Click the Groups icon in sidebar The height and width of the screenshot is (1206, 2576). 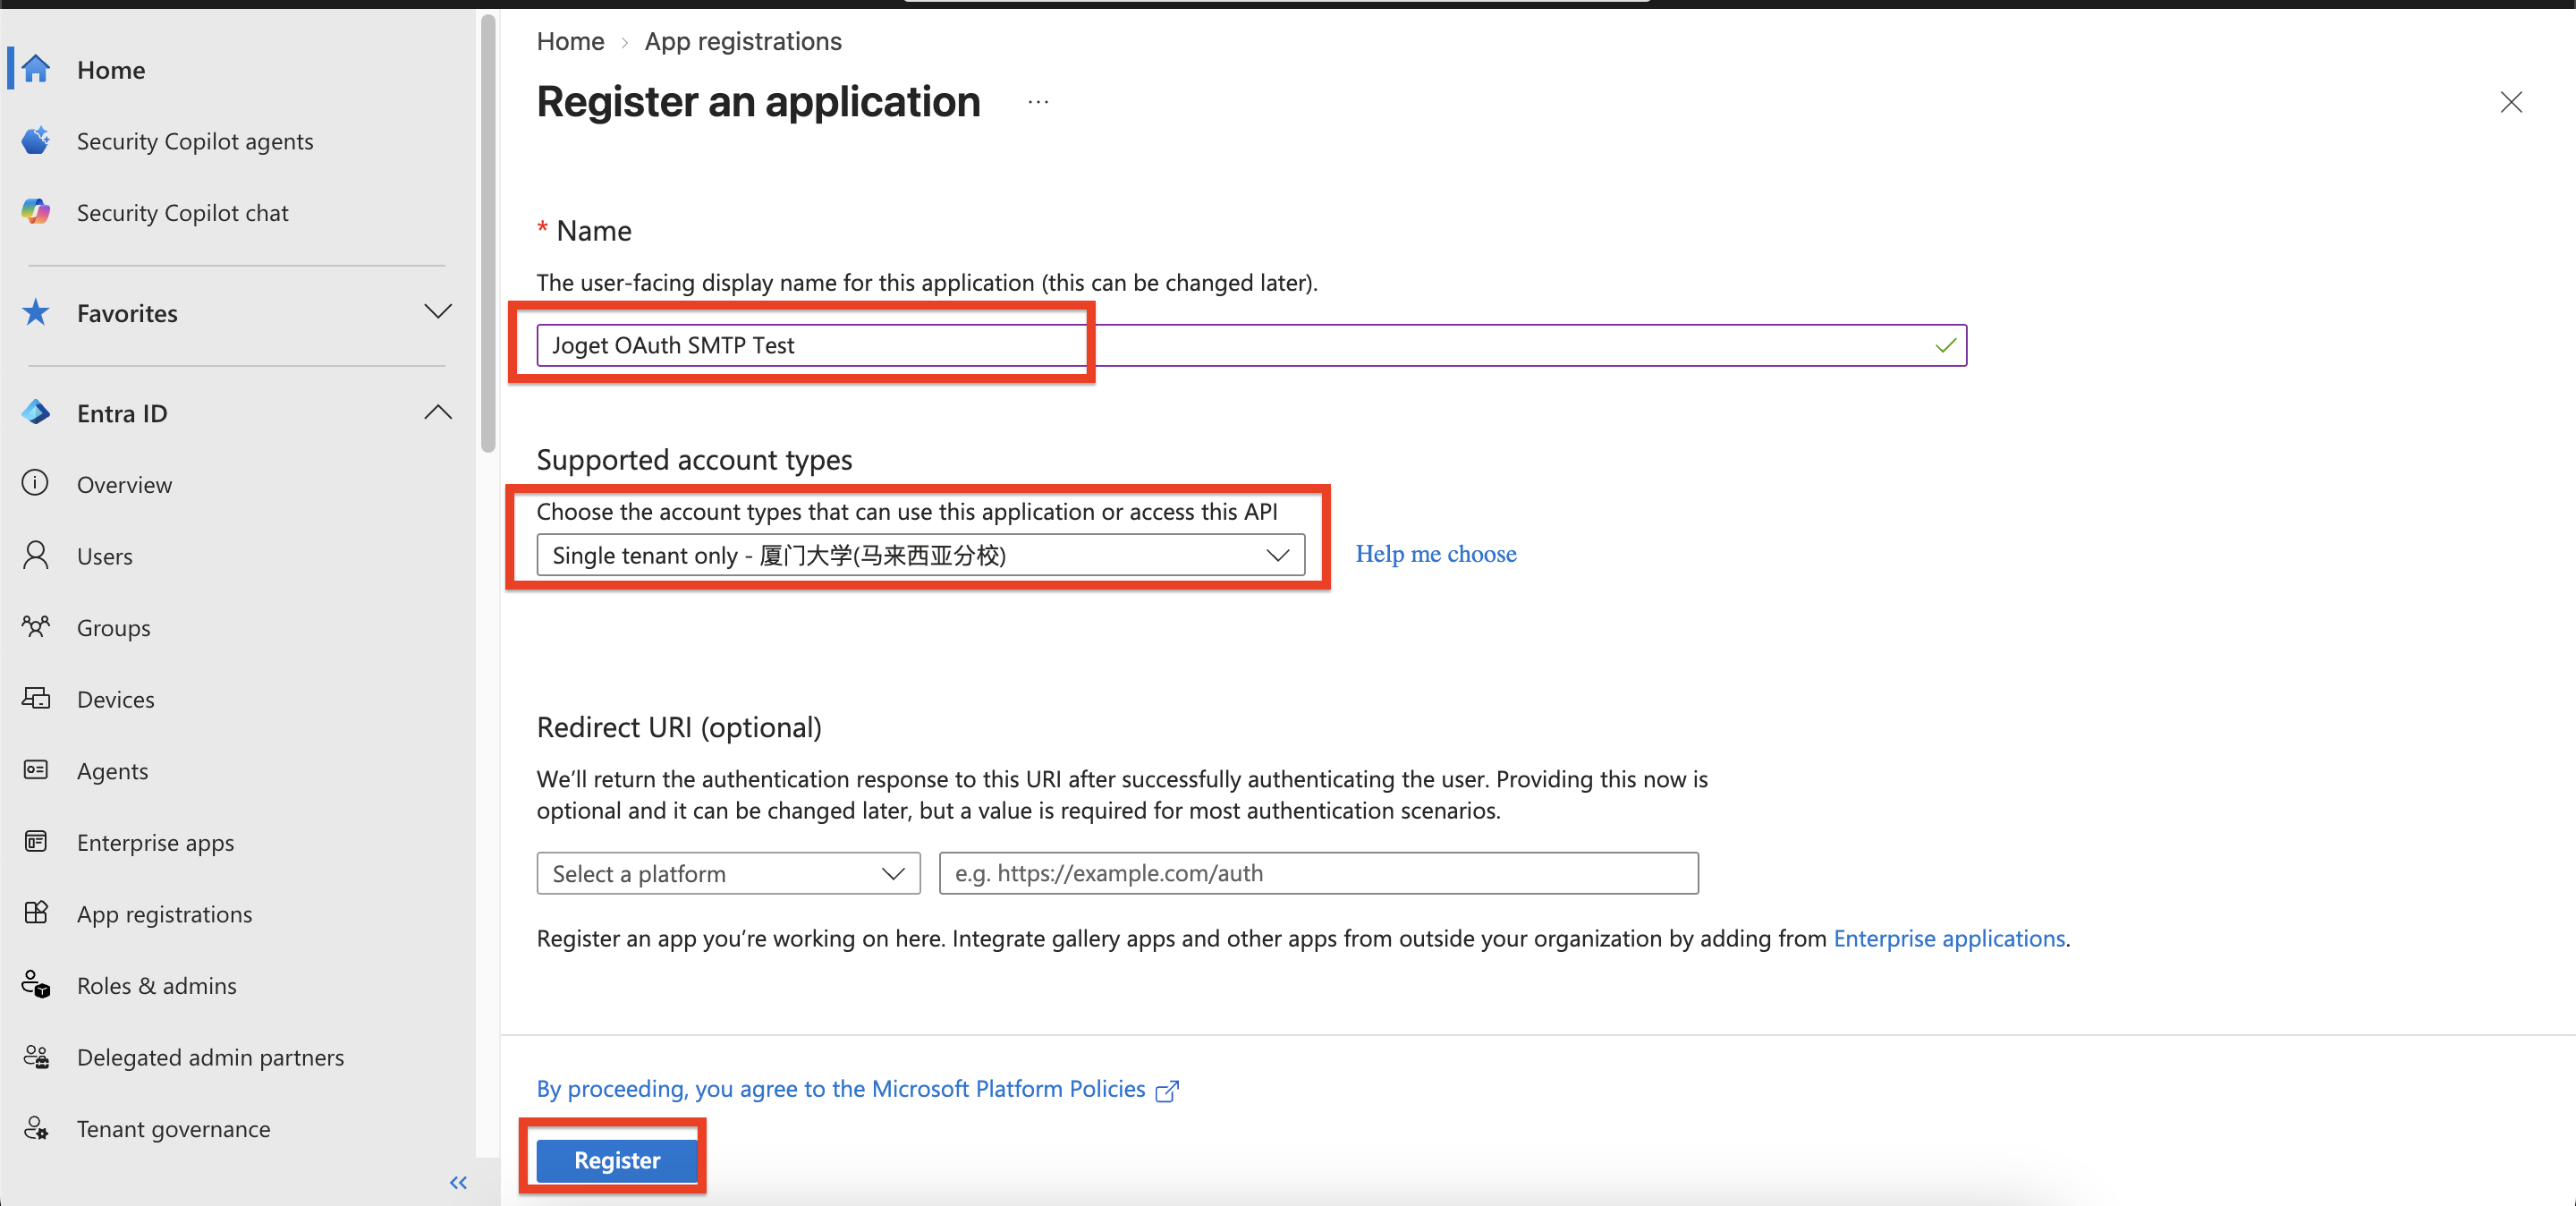(x=36, y=627)
